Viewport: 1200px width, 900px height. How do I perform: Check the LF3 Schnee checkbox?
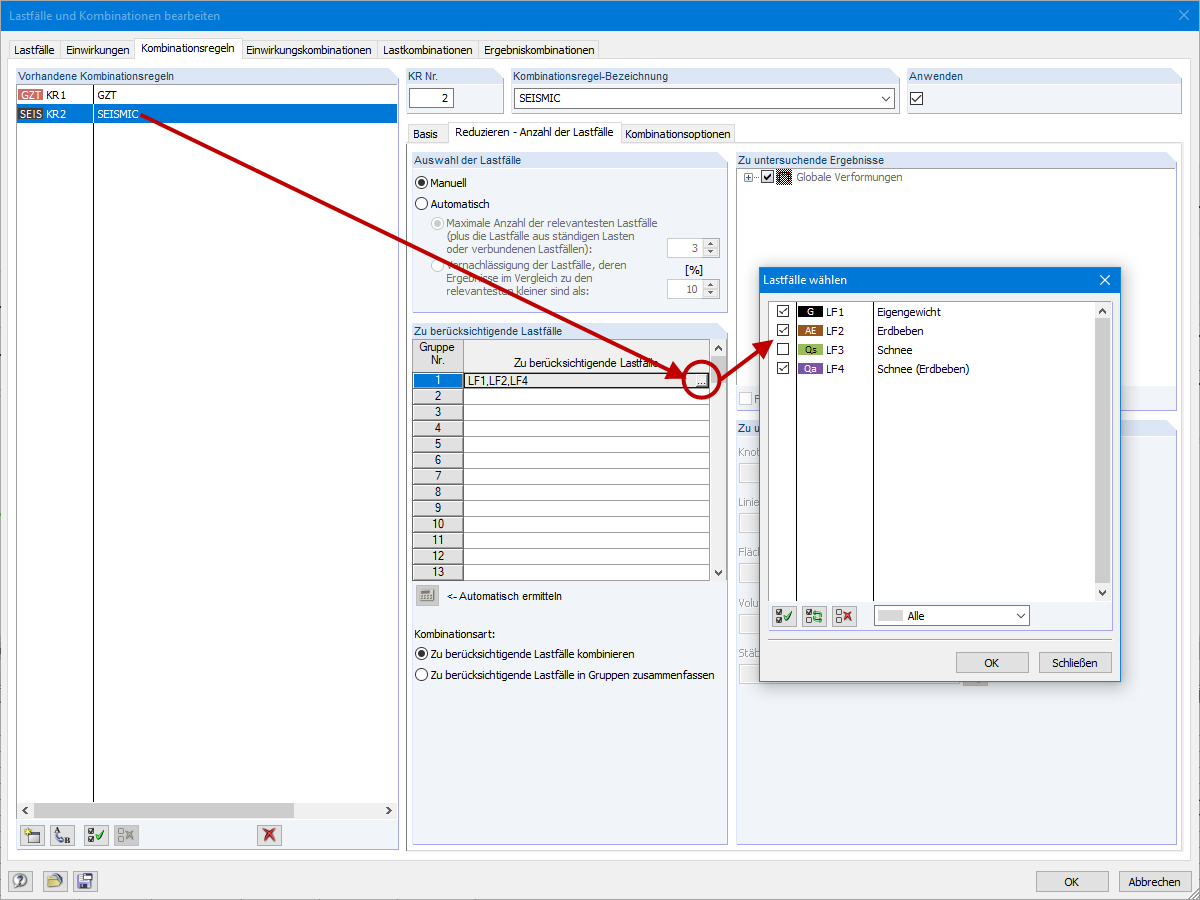783,350
